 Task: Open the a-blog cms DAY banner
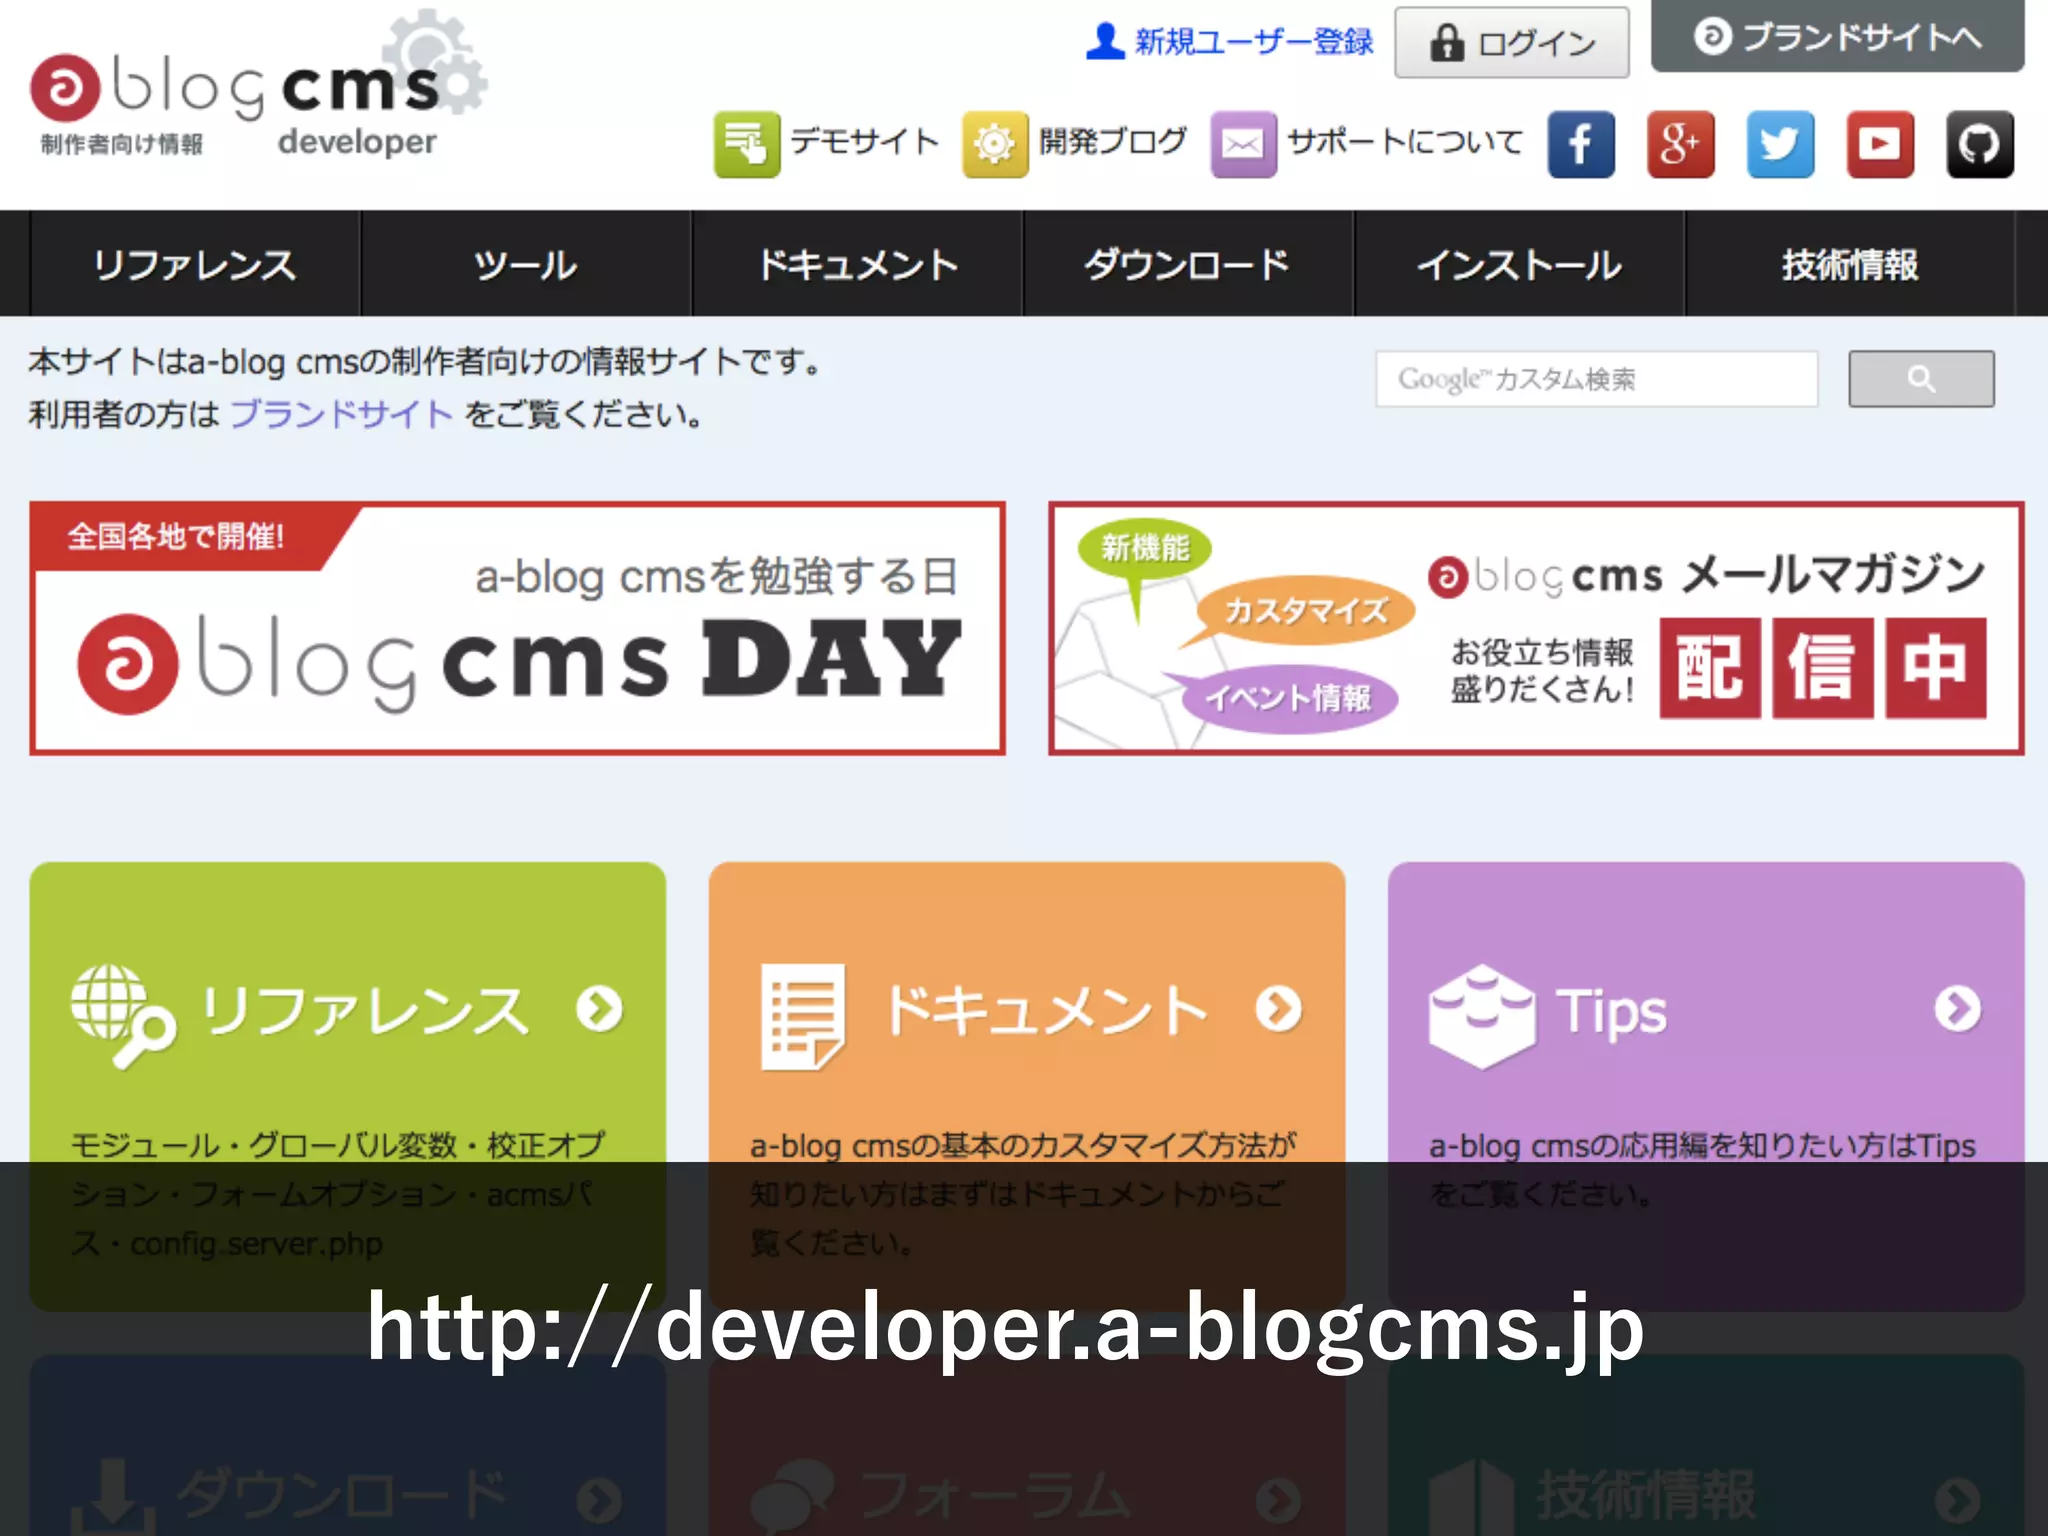(x=517, y=628)
